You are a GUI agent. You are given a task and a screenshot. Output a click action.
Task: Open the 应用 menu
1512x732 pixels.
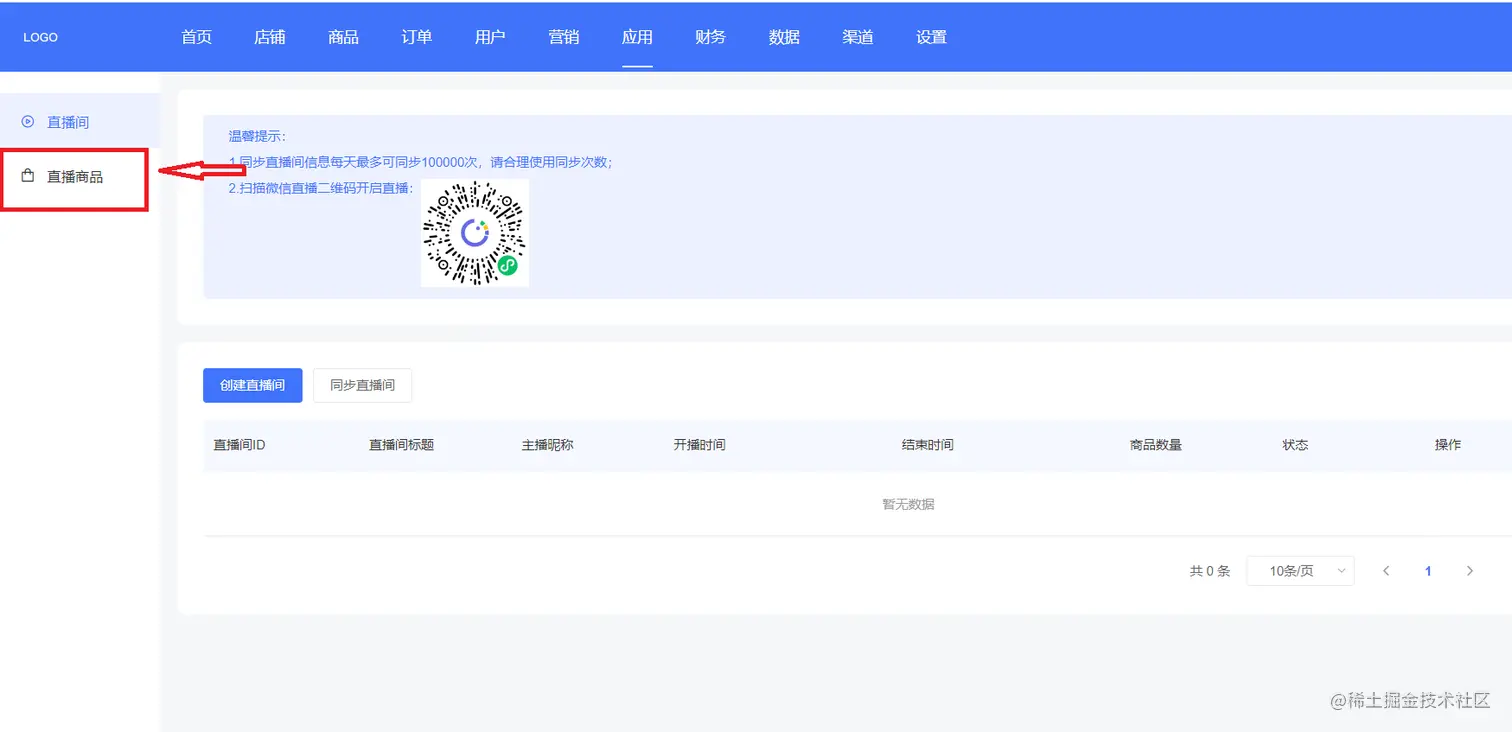[637, 37]
